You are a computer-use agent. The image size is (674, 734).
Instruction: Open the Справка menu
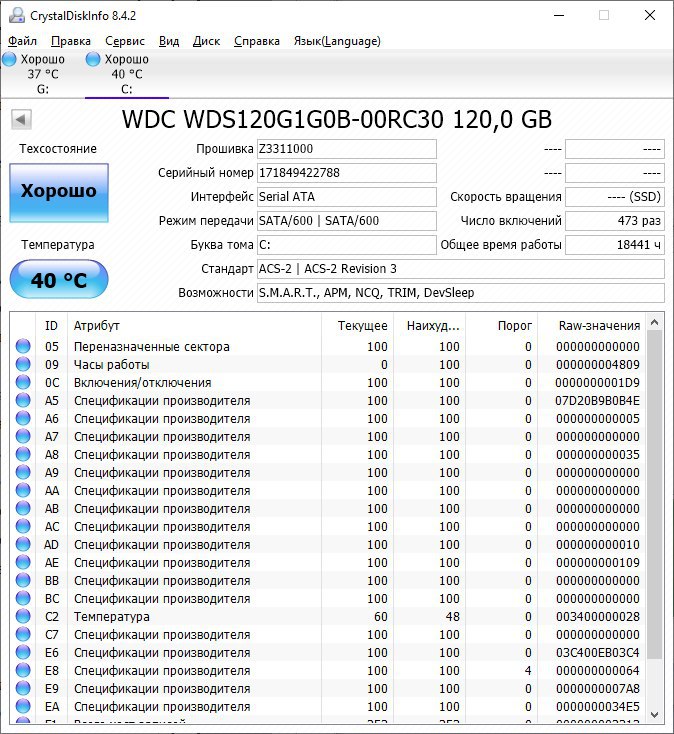click(257, 41)
